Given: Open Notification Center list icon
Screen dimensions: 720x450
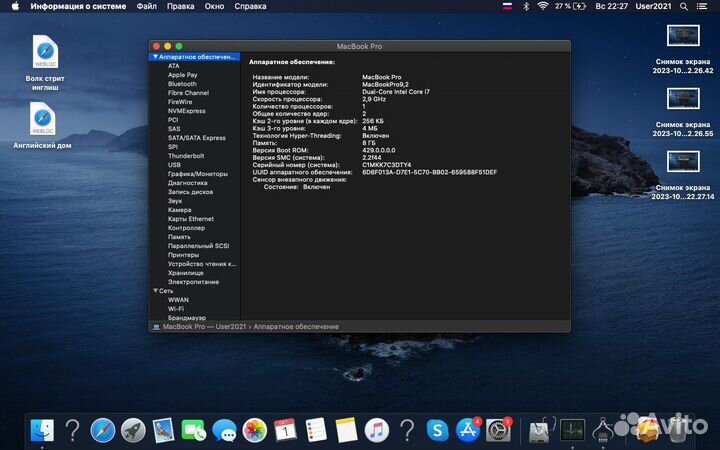Looking at the screenshot, I should pos(702,6).
